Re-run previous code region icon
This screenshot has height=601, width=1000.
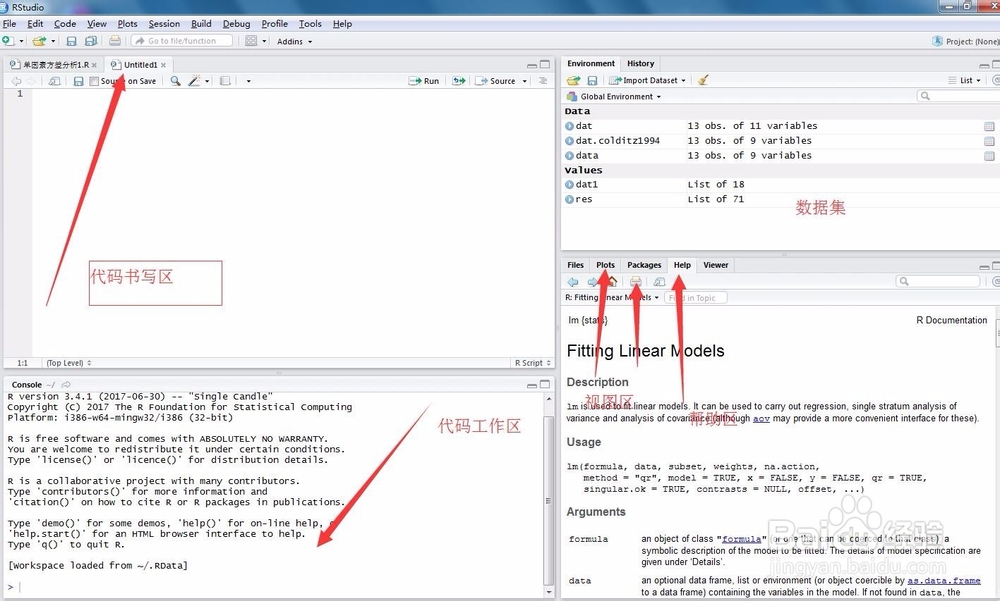[459, 81]
